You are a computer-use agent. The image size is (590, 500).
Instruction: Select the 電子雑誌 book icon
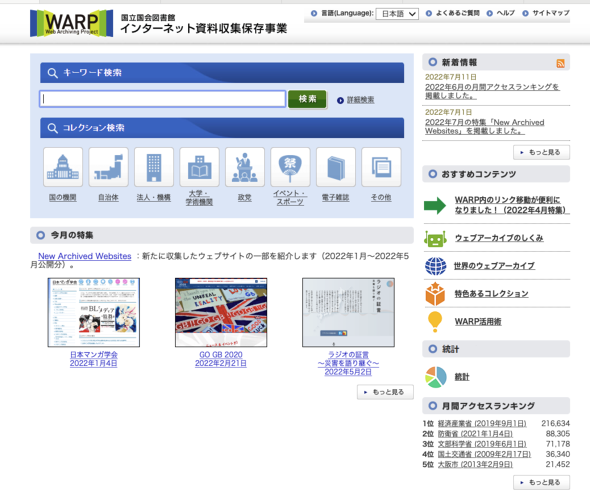(336, 167)
